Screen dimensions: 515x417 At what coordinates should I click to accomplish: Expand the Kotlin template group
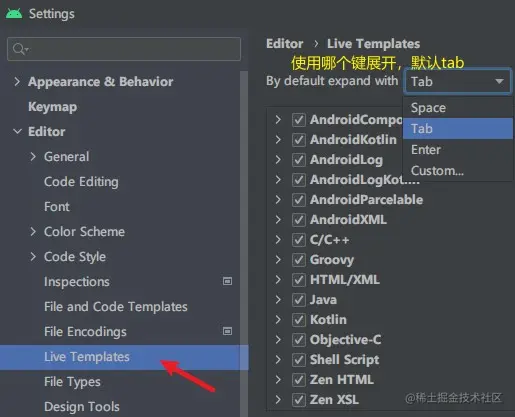[278, 319]
